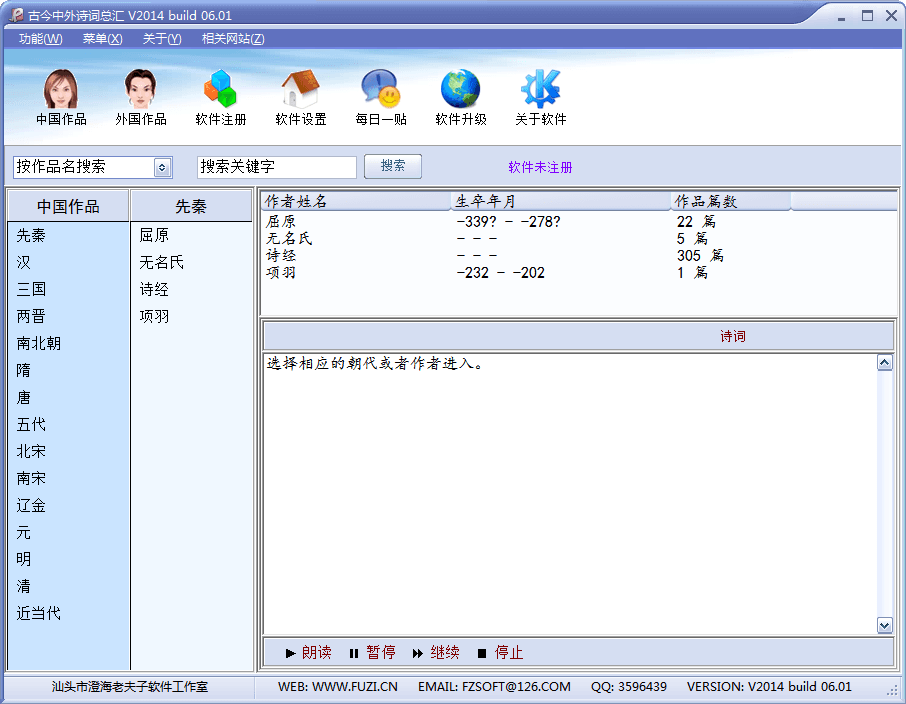This screenshot has height=704, width=906.
Task: Click the 软件注册 cubes icon
Action: coord(221,97)
